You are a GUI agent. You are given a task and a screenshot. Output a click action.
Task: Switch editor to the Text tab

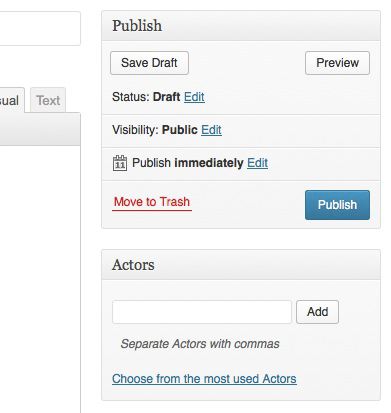(48, 100)
